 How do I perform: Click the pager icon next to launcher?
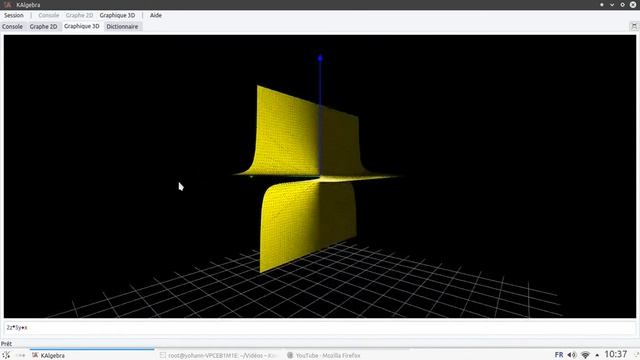point(20,355)
